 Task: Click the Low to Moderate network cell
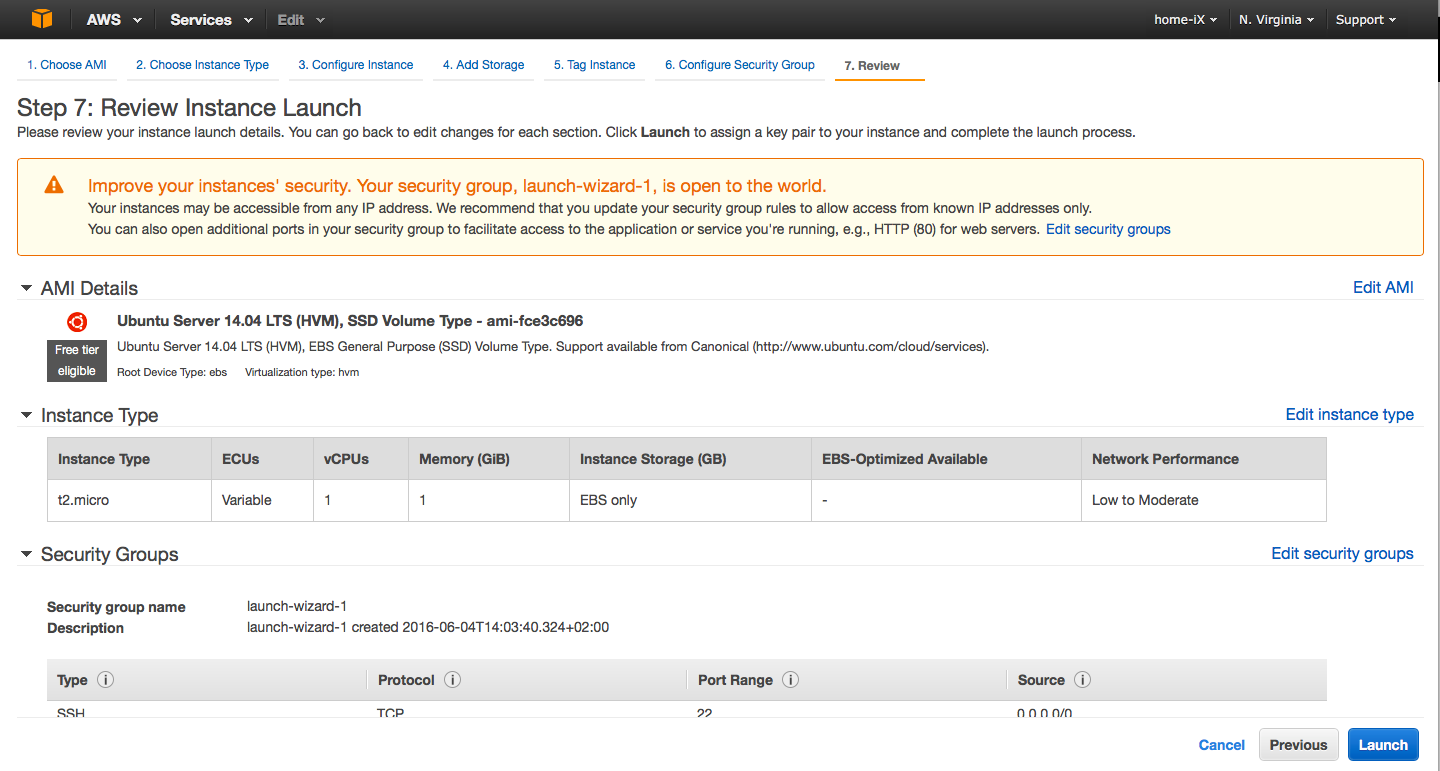(x=1204, y=500)
